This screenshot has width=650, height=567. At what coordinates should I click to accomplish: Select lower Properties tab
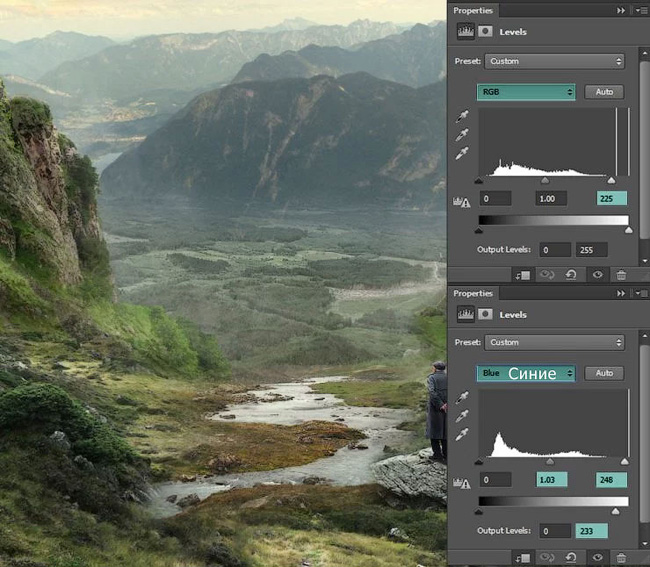pos(473,293)
